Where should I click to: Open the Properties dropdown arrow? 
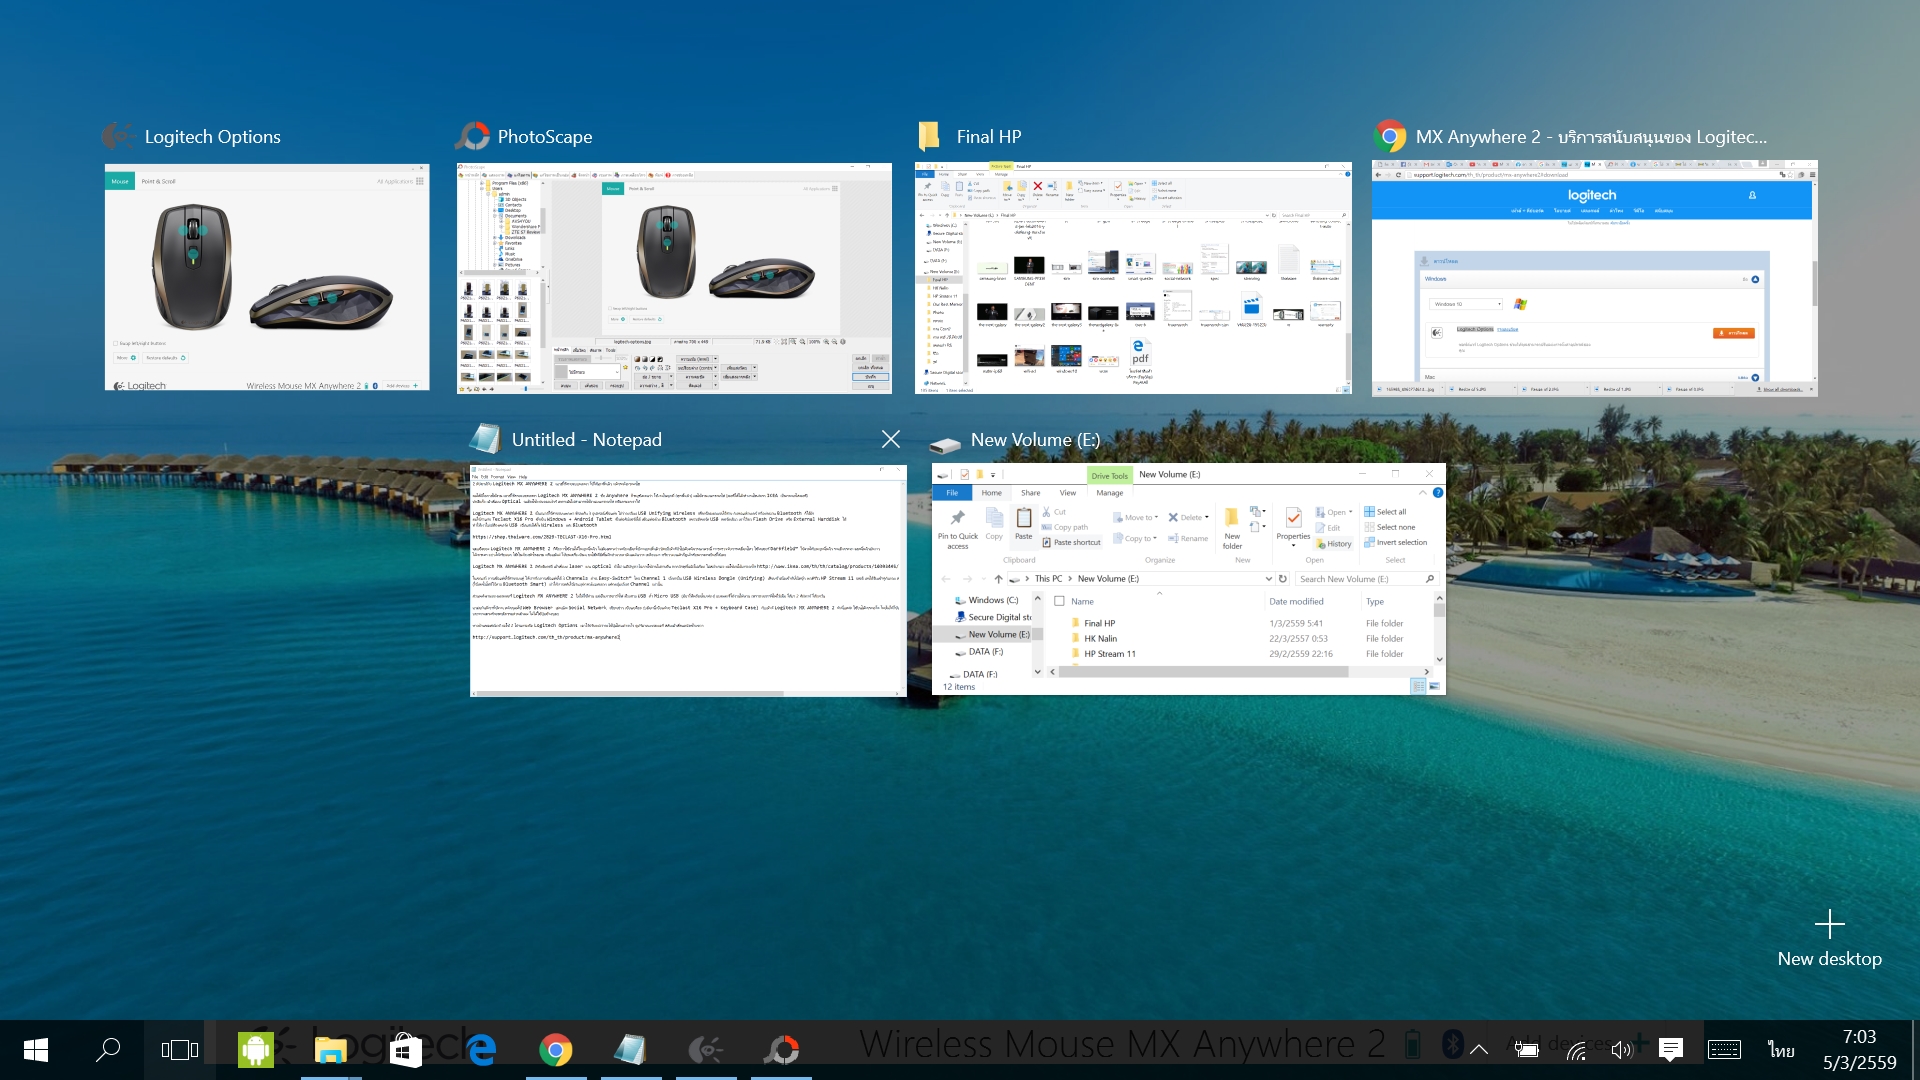tap(1293, 546)
